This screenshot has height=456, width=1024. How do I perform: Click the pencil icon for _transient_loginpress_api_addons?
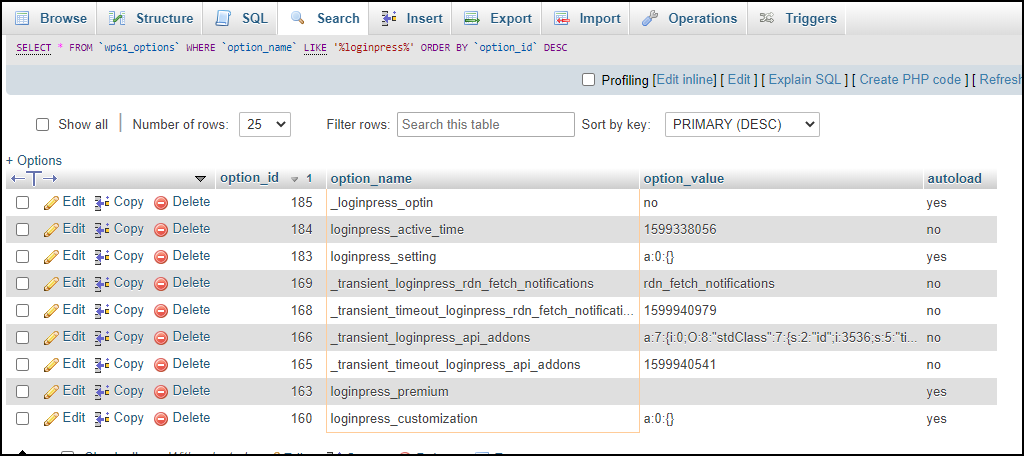click(52, 337)
